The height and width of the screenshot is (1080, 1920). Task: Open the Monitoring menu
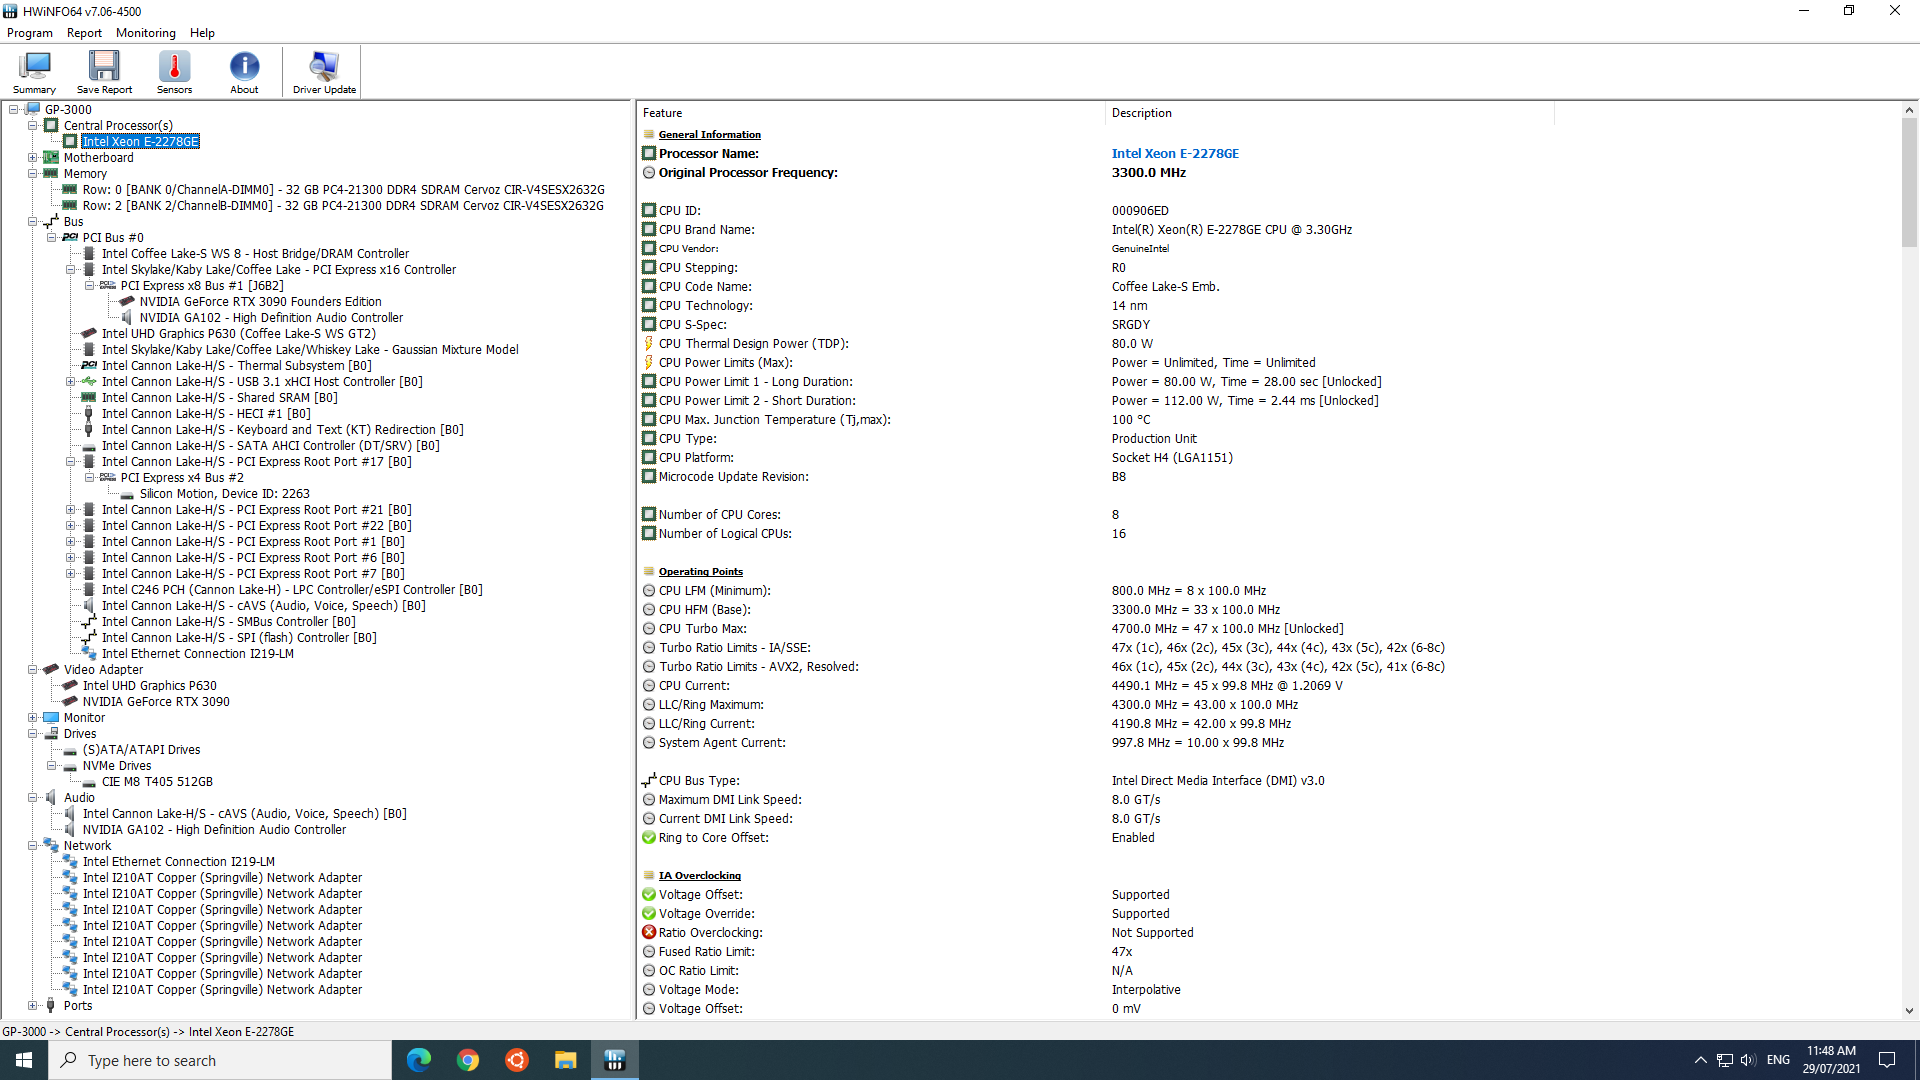146,33
